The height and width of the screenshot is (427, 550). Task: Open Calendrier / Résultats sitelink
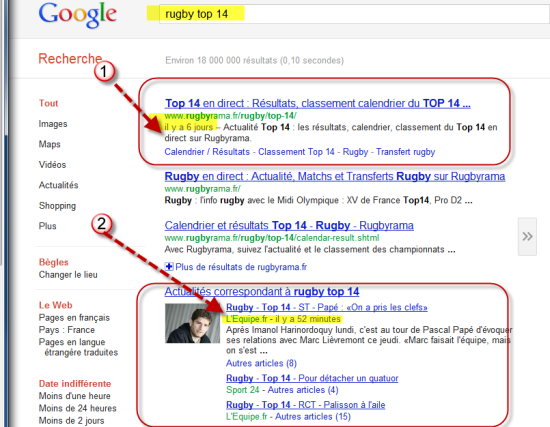tap(207, 152)
